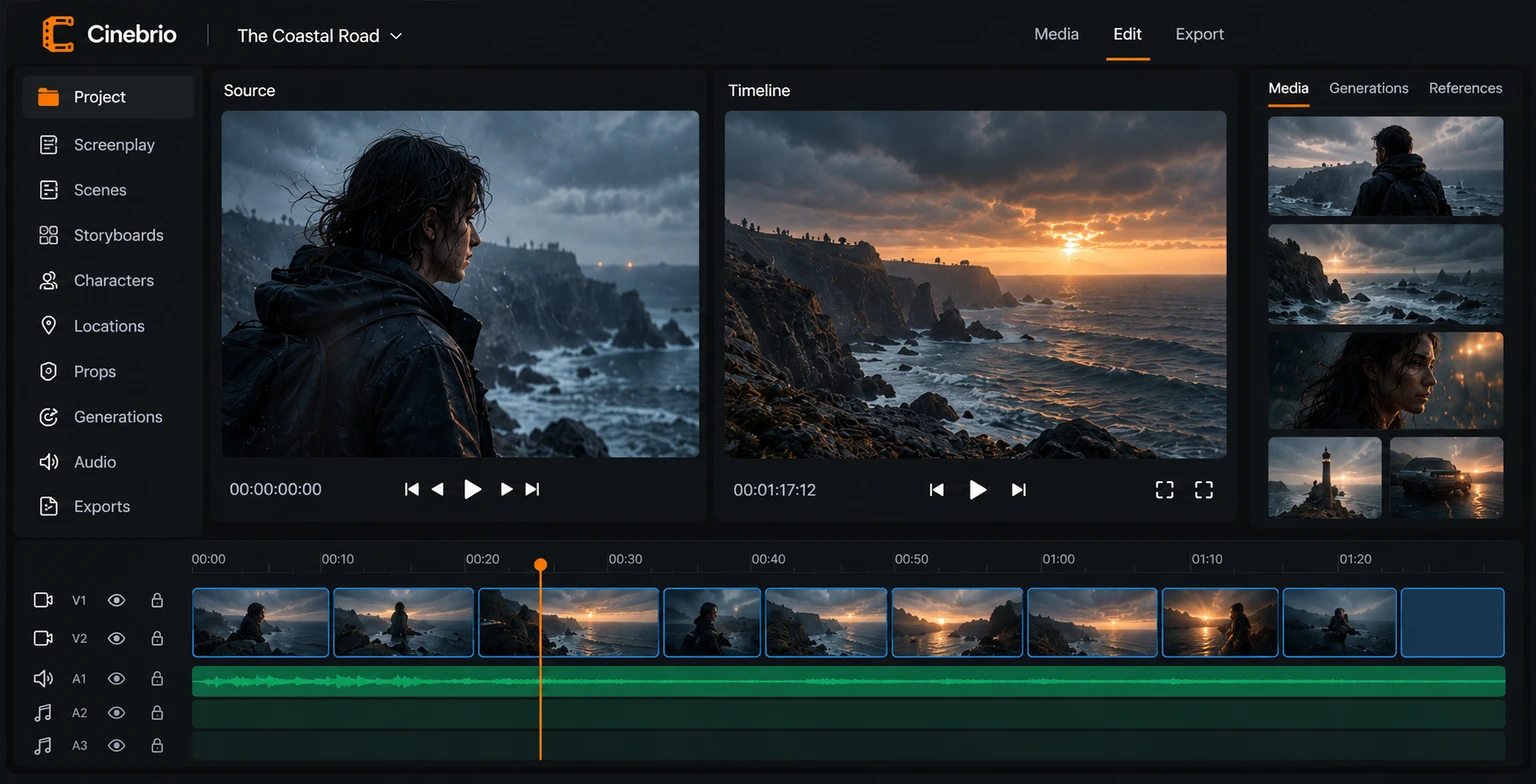Click the Source timecode 00:00:00:00
Viewport: 1536px width, 784px height.
click(x=276, y=489)
